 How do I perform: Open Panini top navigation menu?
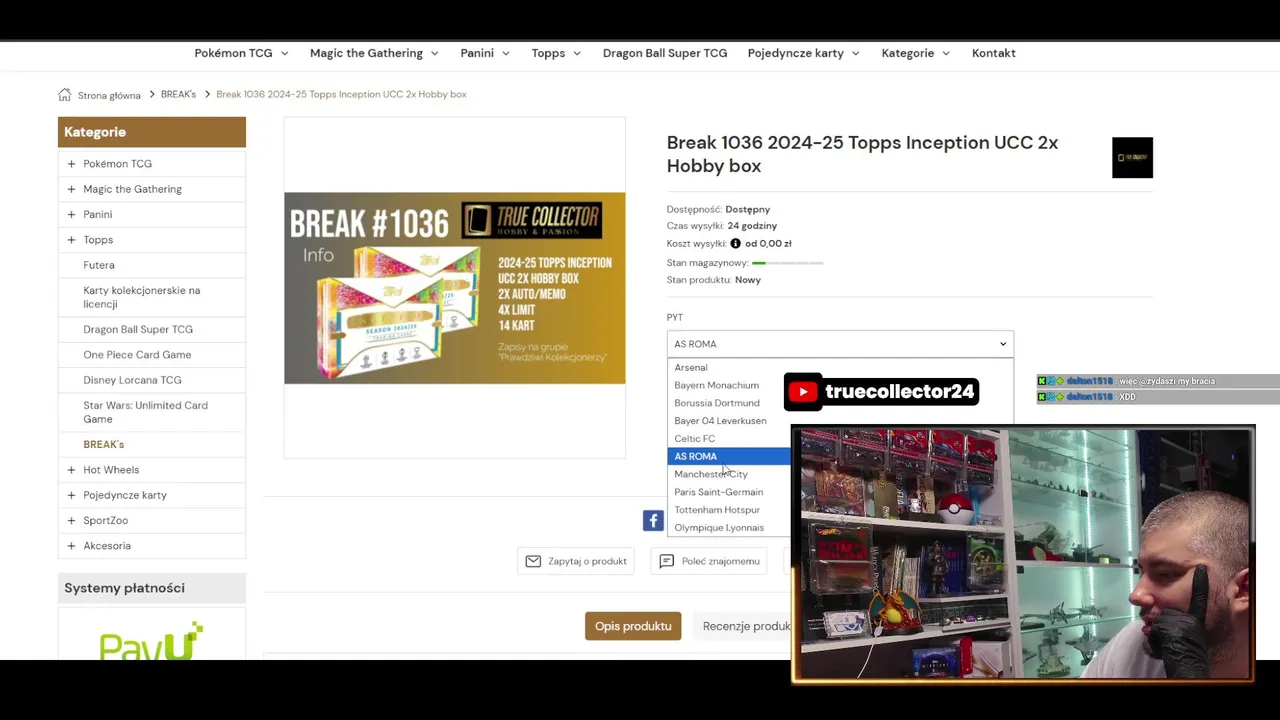click(x=485, y=53)
